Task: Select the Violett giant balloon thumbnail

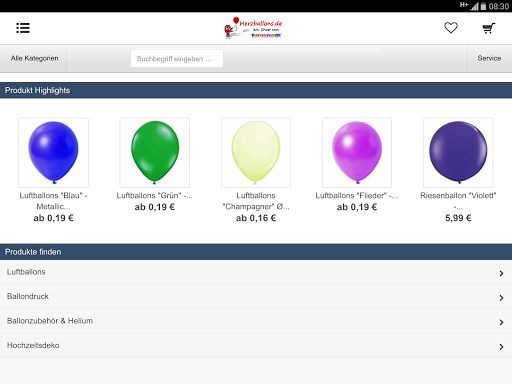Action: tap(458, 152)
